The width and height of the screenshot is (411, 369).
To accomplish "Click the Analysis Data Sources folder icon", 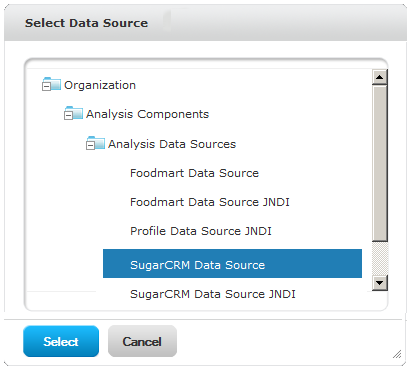I will click(x=97, y=143).
